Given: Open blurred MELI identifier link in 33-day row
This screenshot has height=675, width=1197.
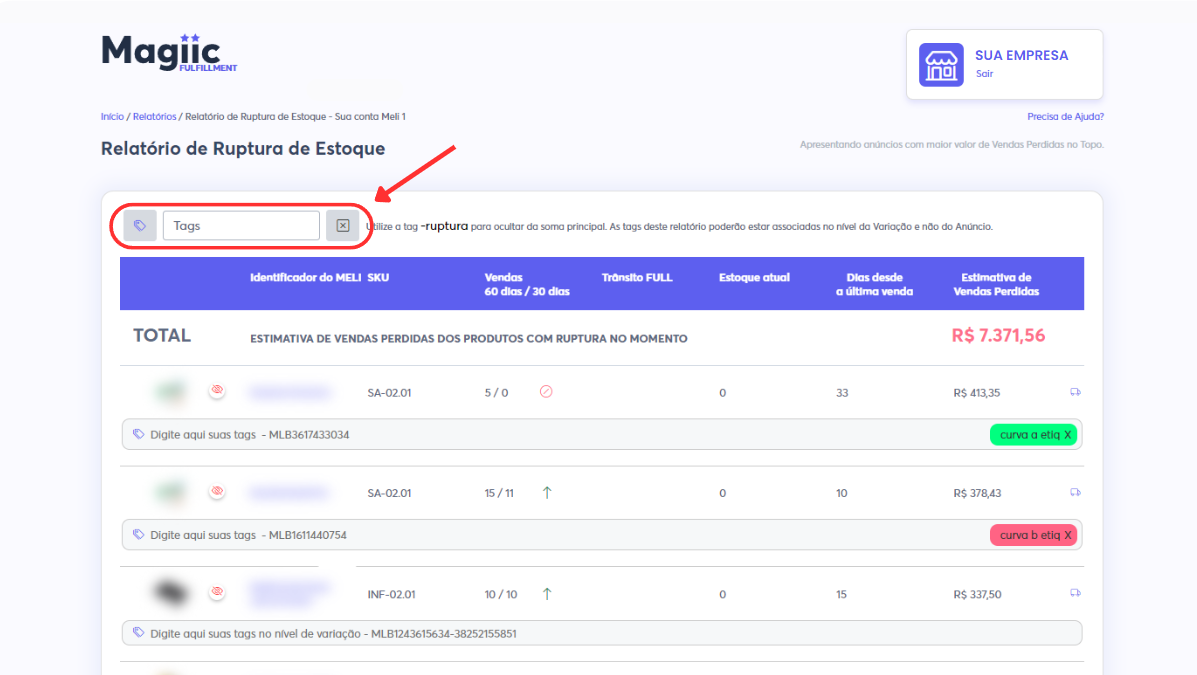Looking at the screenshot, I should [x=289, y=392].
